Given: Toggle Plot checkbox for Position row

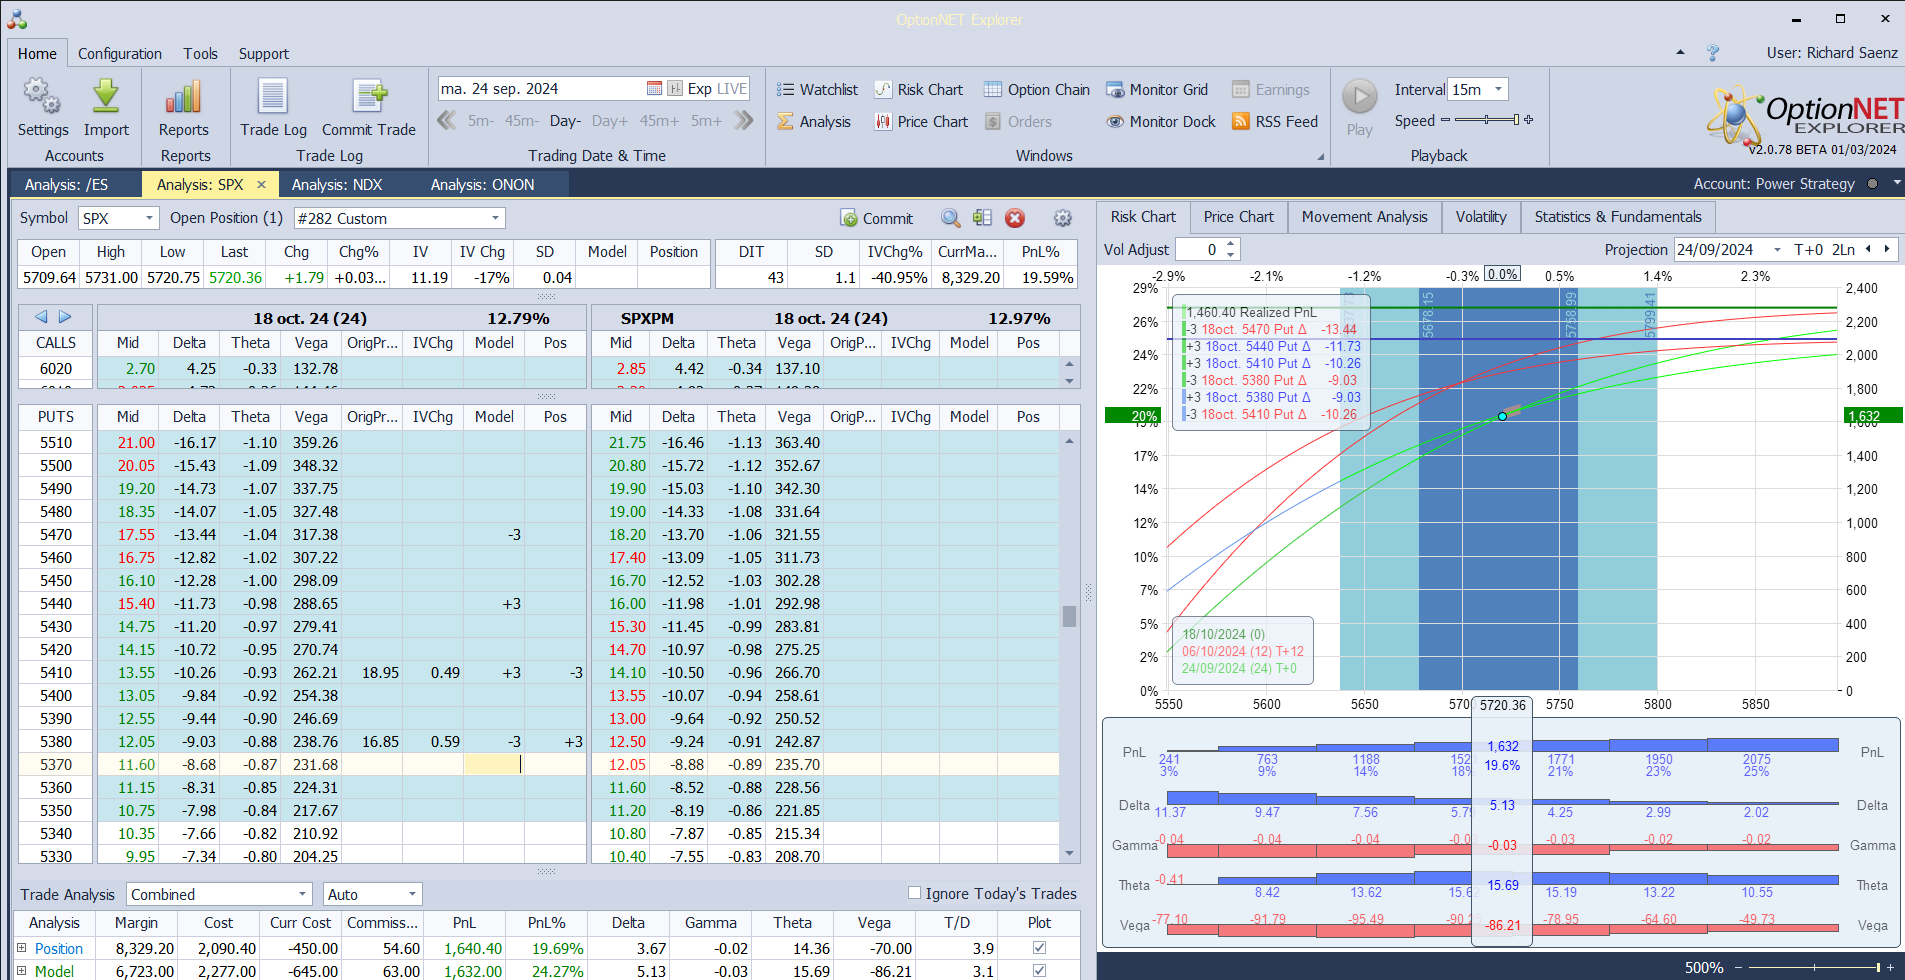Looking at the screenshot, I should [x=1039, y=947].
